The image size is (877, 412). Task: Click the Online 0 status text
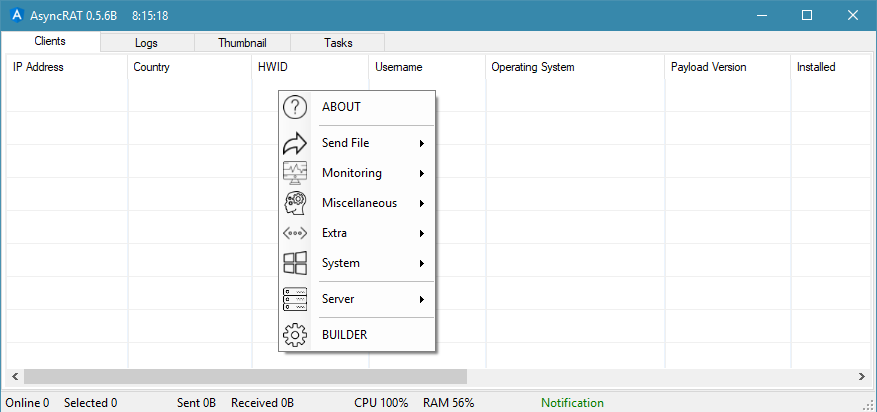click(x=27, y=402)
